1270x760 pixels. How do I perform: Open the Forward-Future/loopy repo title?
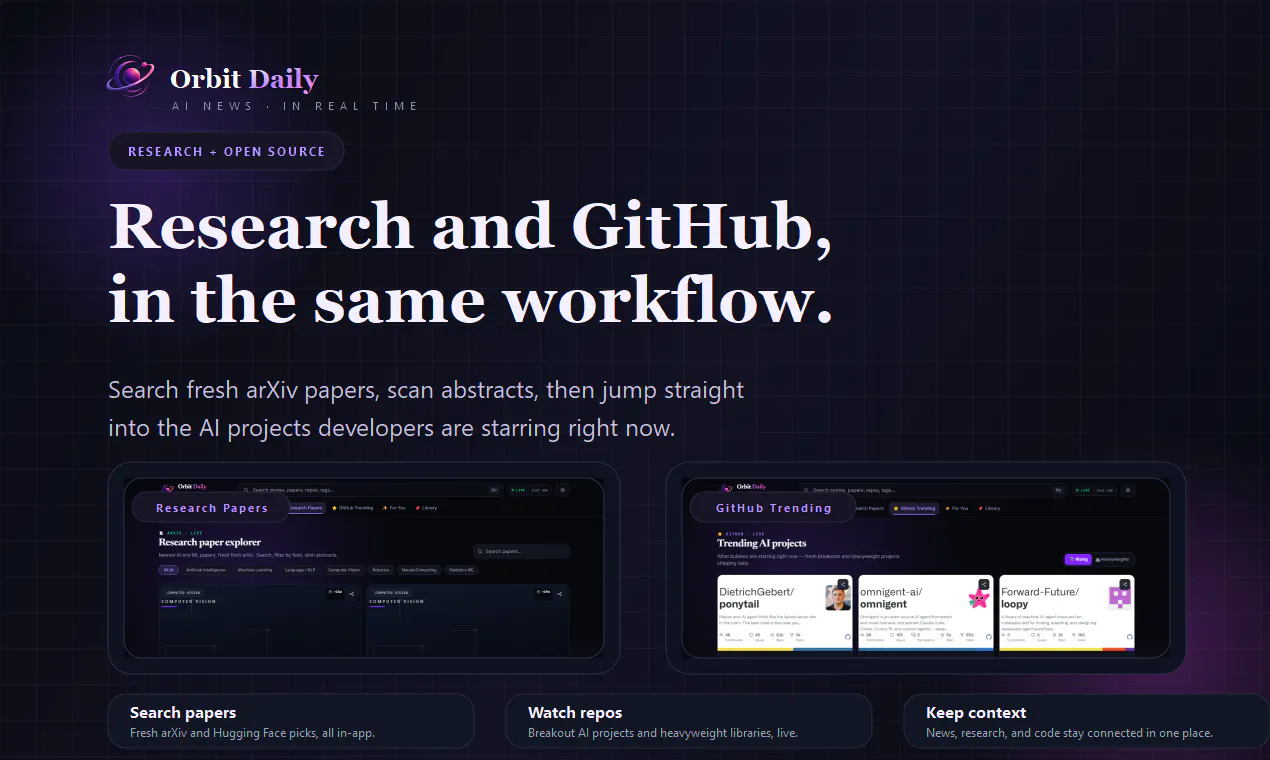tap(1040, 598)
